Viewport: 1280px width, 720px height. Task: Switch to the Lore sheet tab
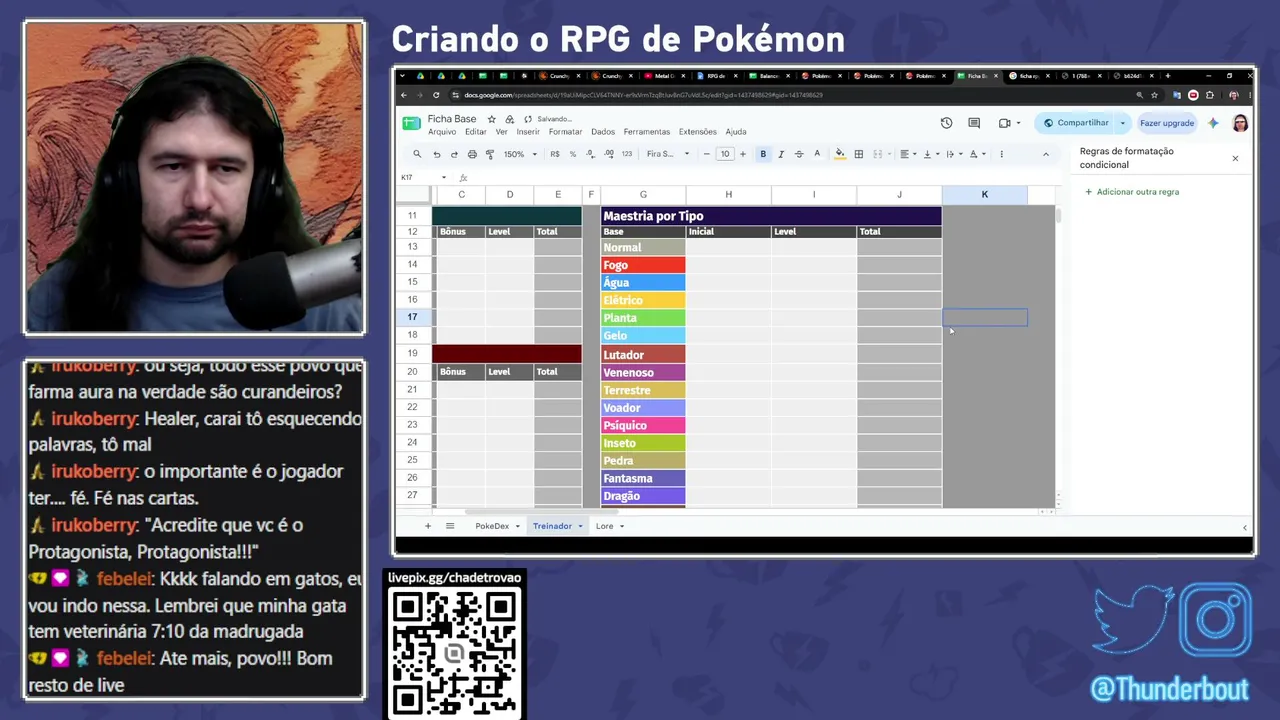tap(604, 526)
